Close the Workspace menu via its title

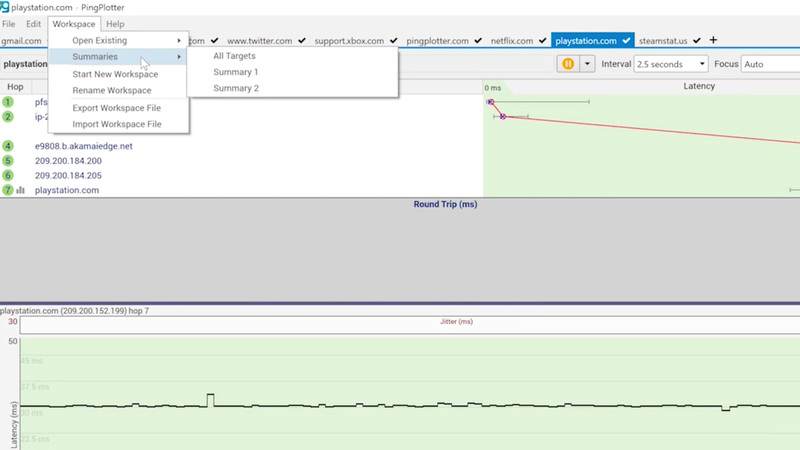74,24
